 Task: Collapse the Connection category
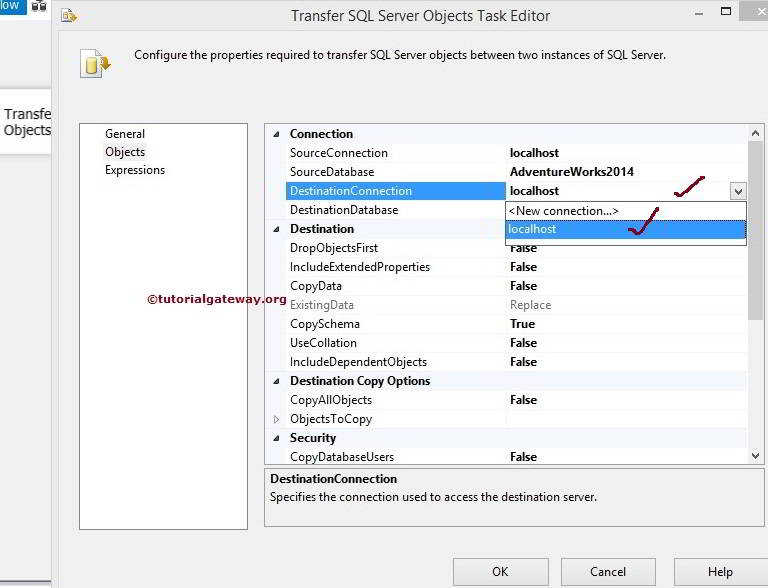coord(276,134)
